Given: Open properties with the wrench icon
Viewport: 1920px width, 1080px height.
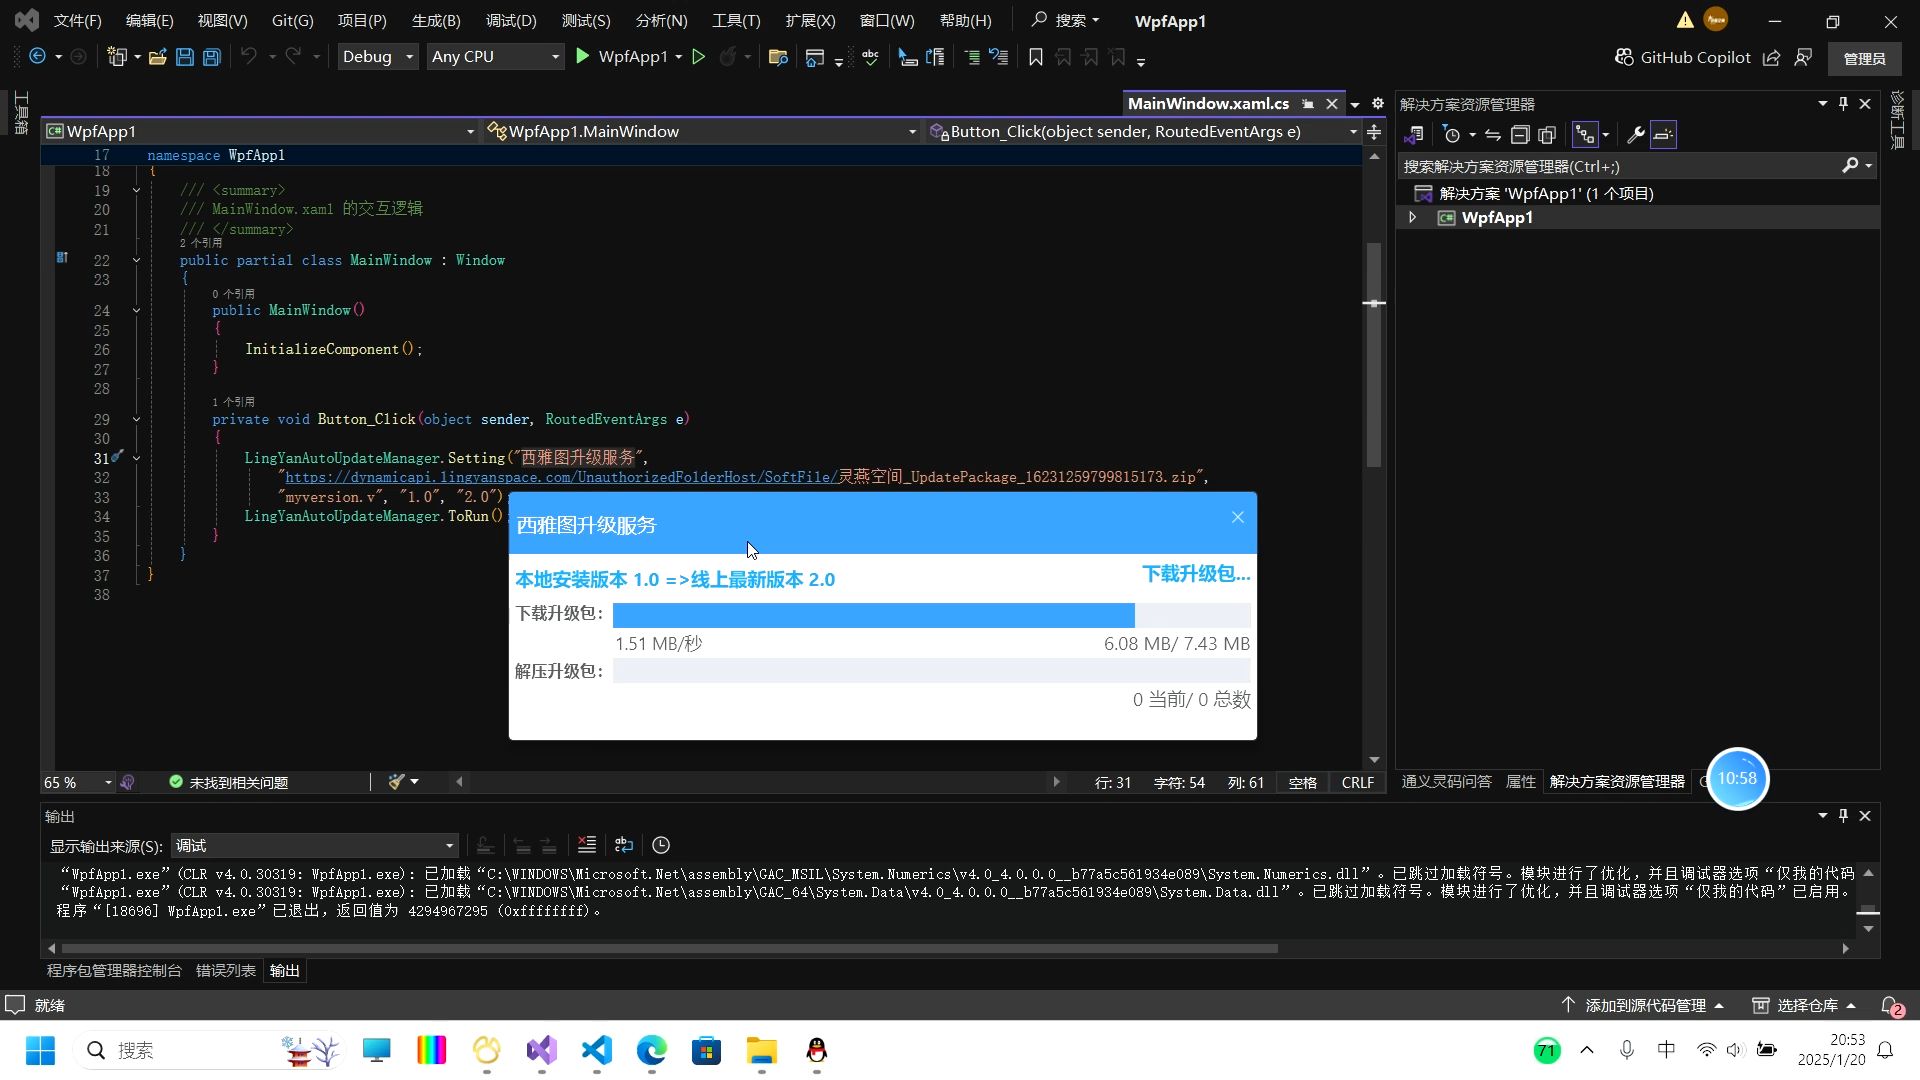Looking at the screenshot, I should (x=1636, y=135).
